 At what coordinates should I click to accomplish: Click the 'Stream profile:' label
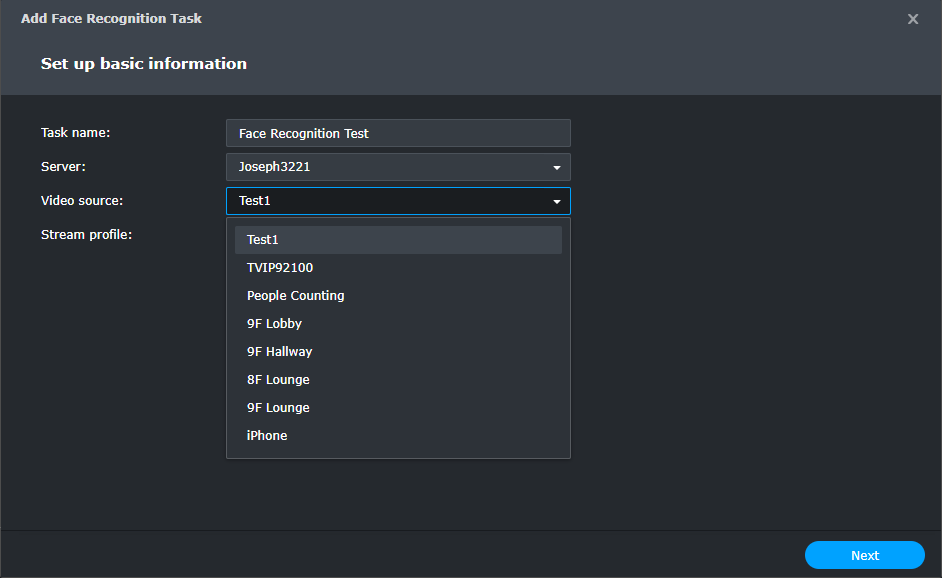click(87, 235)
